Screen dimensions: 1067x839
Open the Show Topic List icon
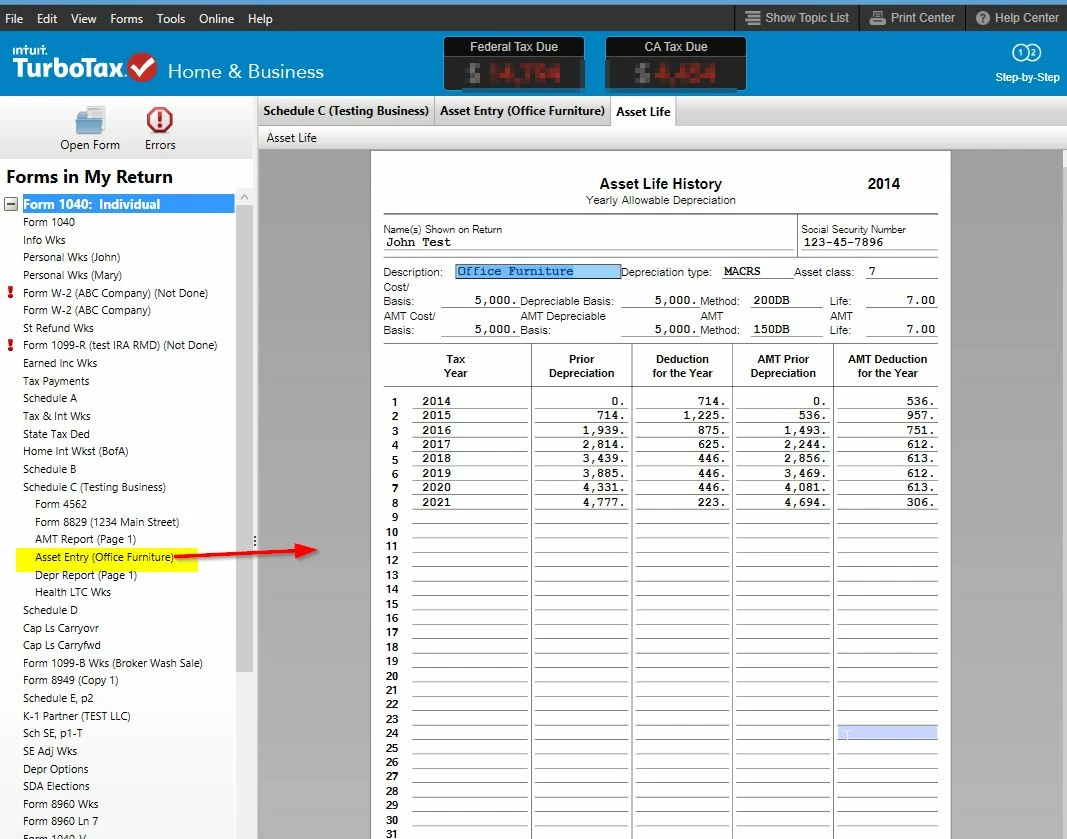752,18
